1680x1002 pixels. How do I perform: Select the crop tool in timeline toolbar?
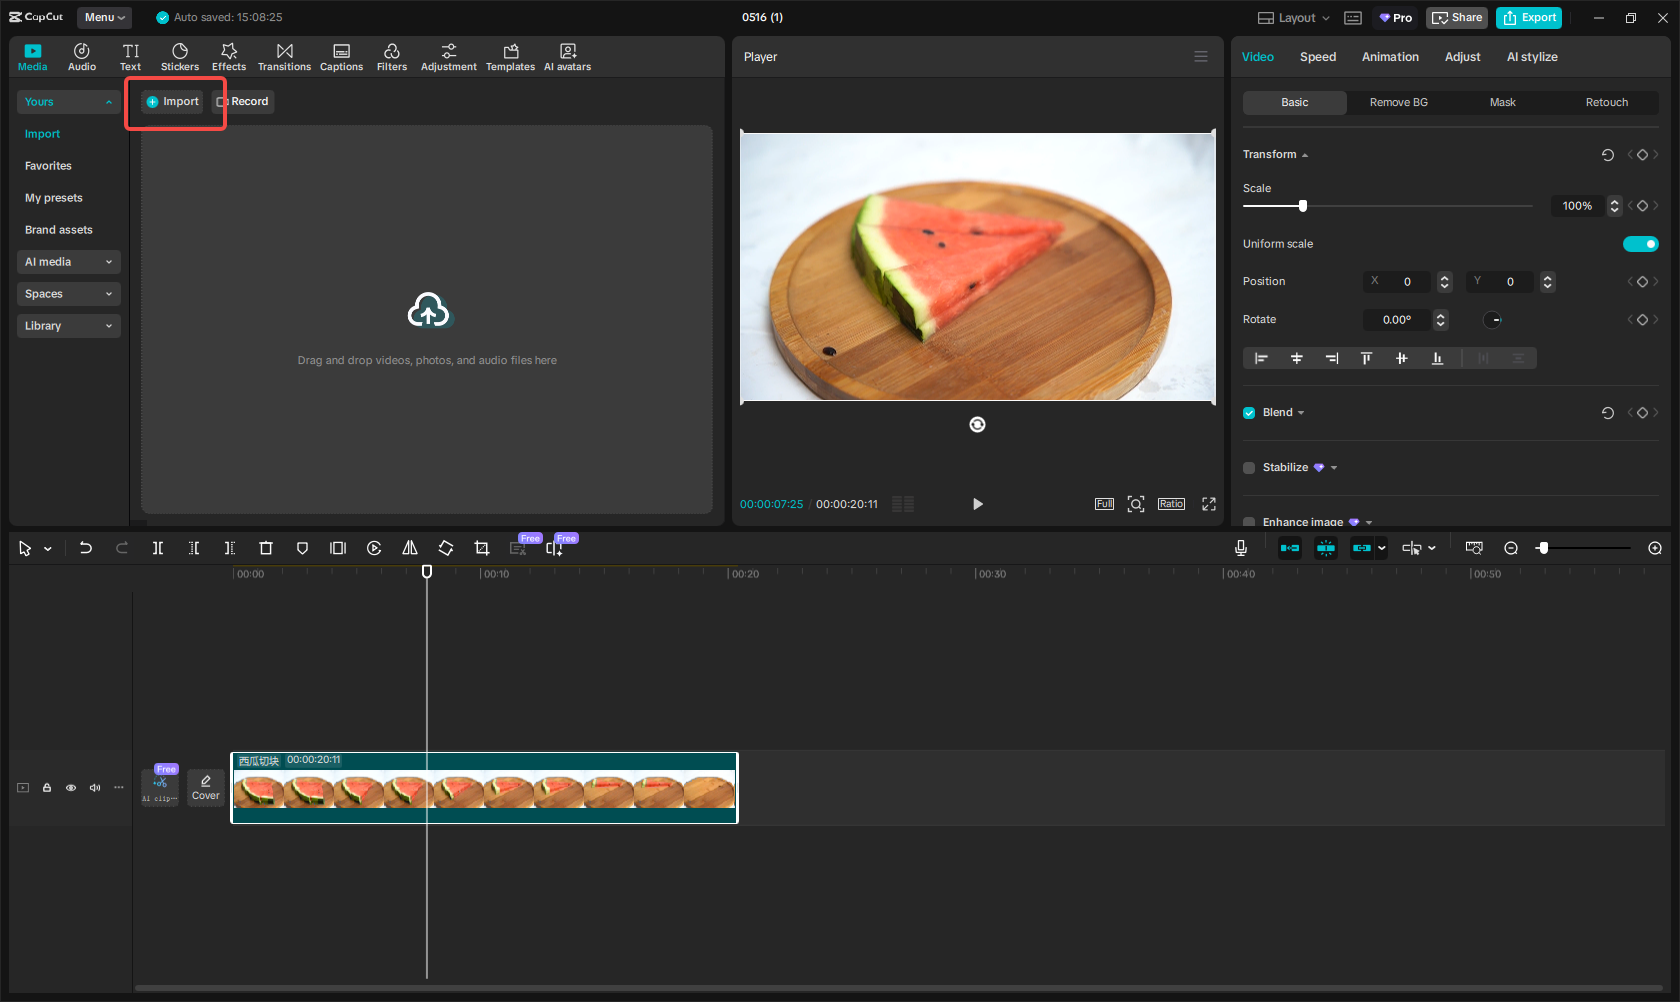click(482, 548)
